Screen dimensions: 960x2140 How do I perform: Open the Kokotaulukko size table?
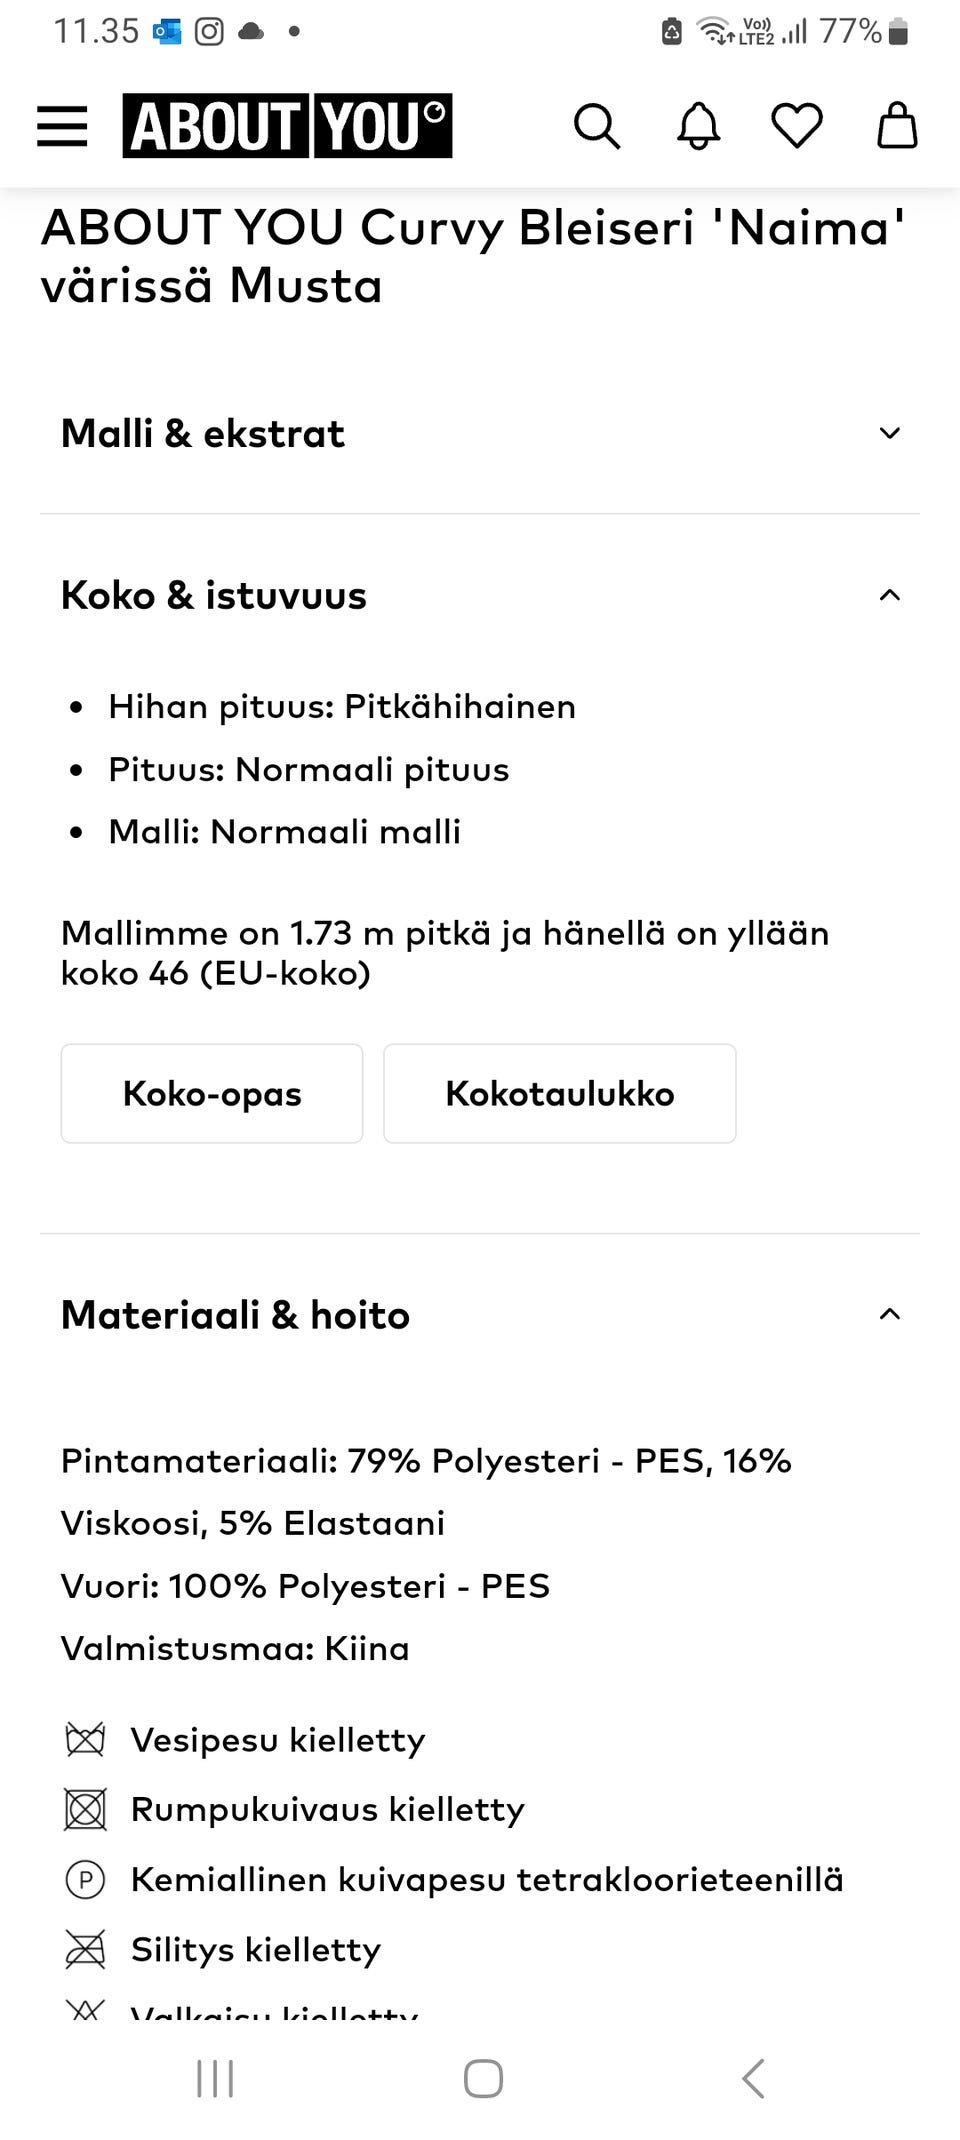pos(559,1093)
